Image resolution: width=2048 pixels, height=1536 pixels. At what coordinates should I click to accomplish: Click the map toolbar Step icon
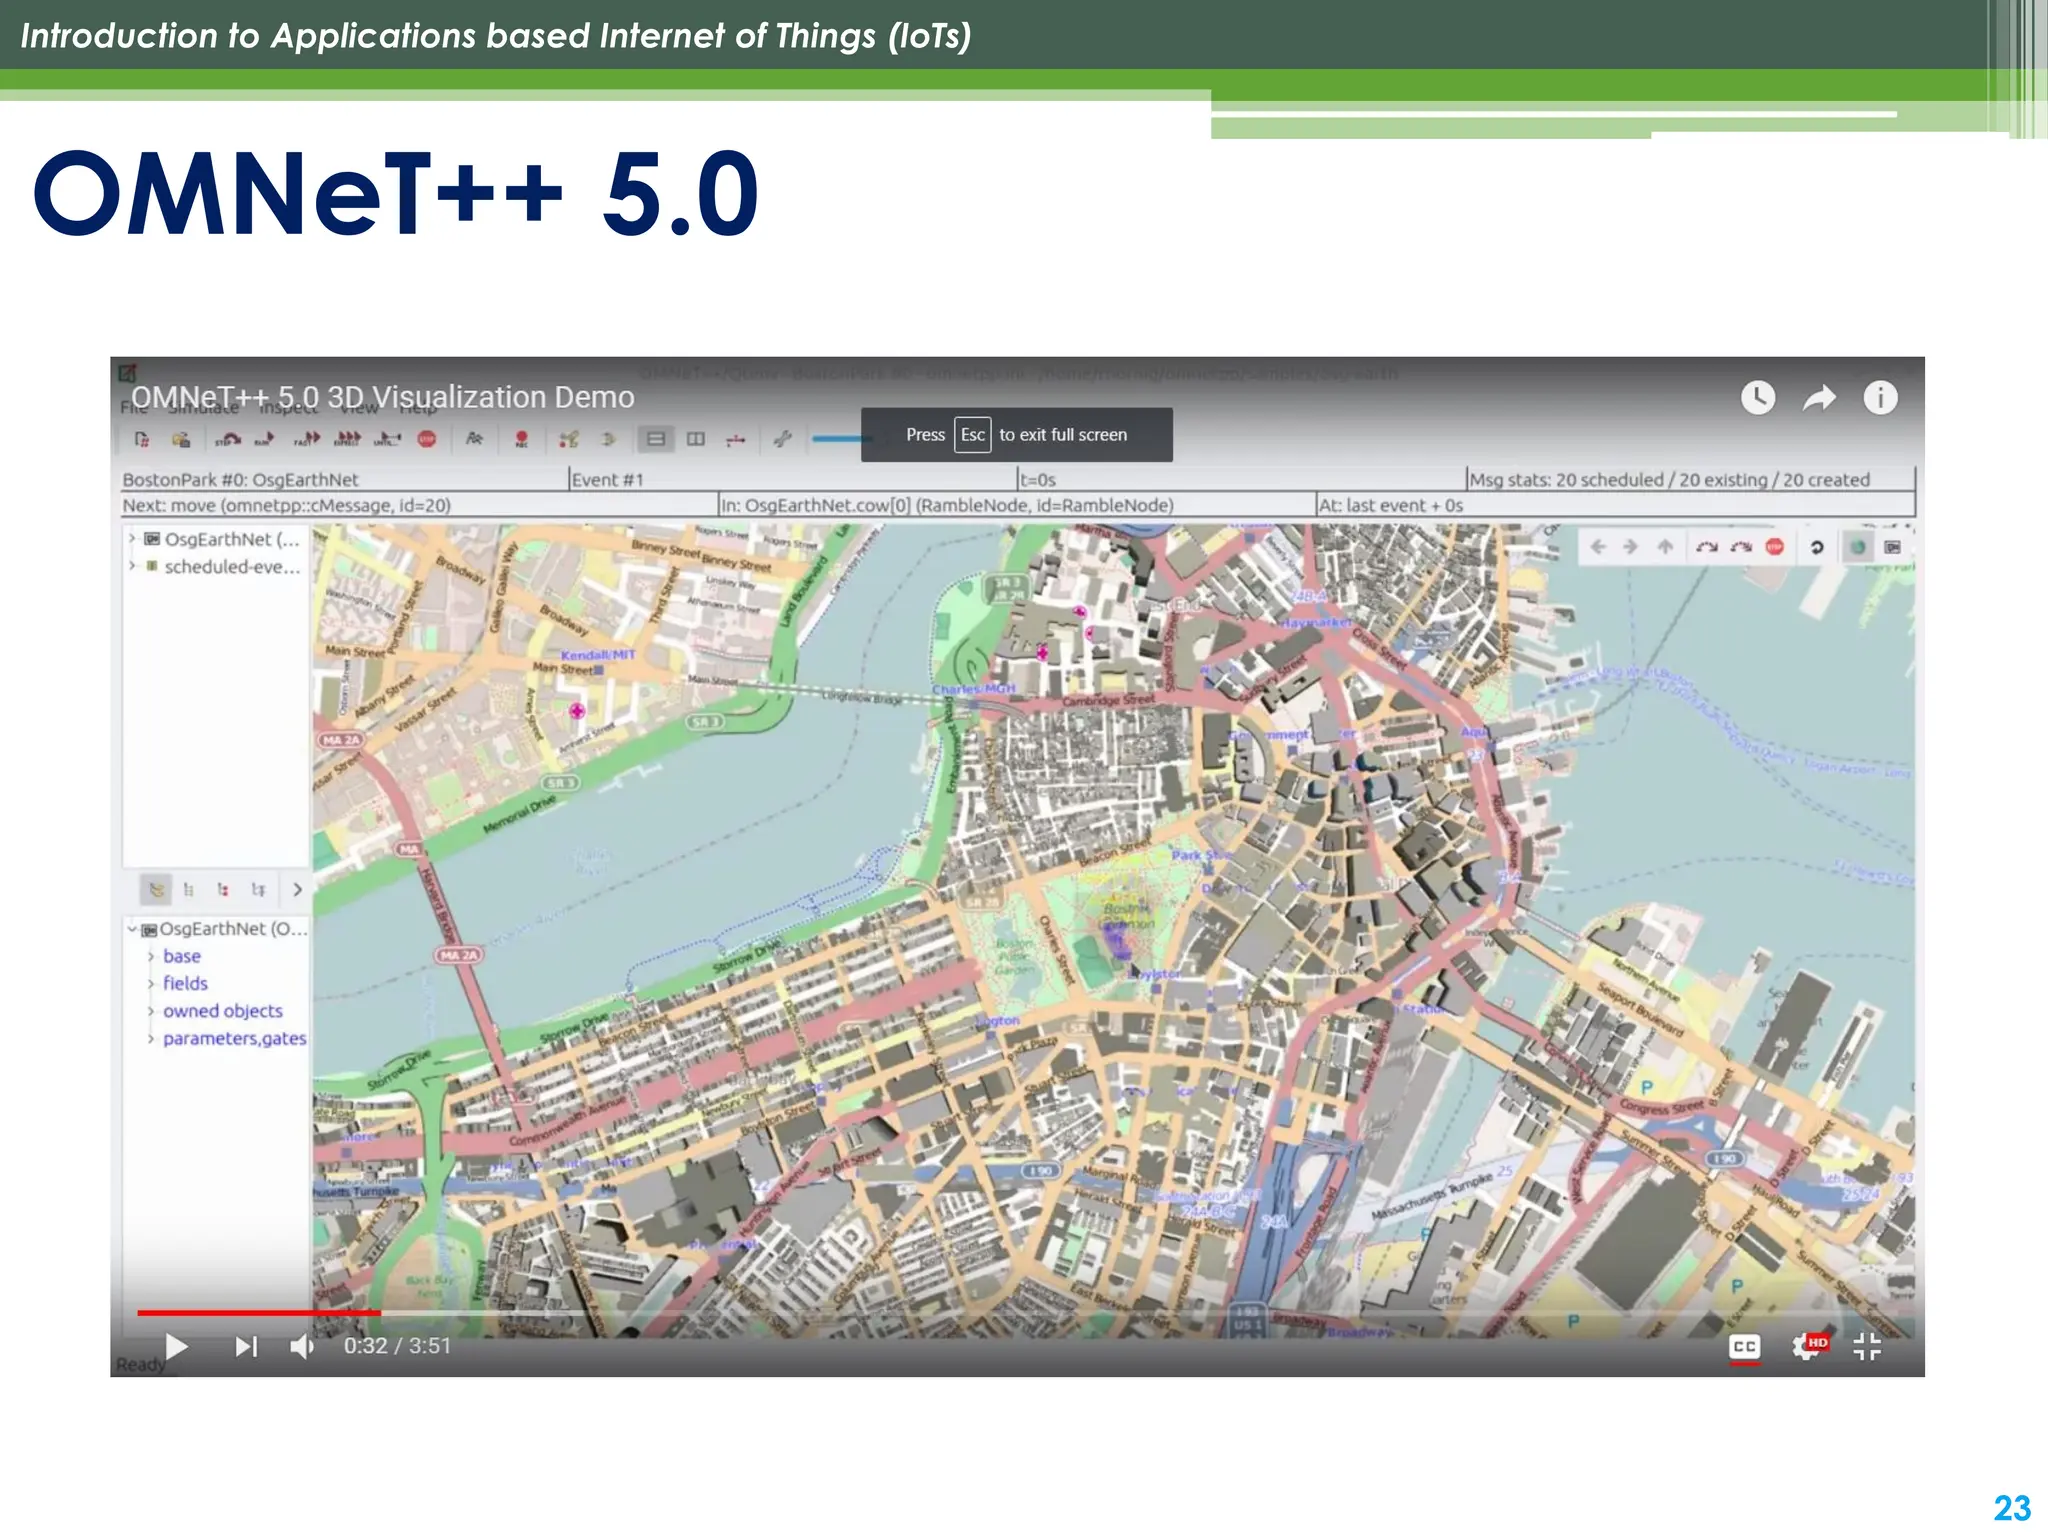[1707, 547]
